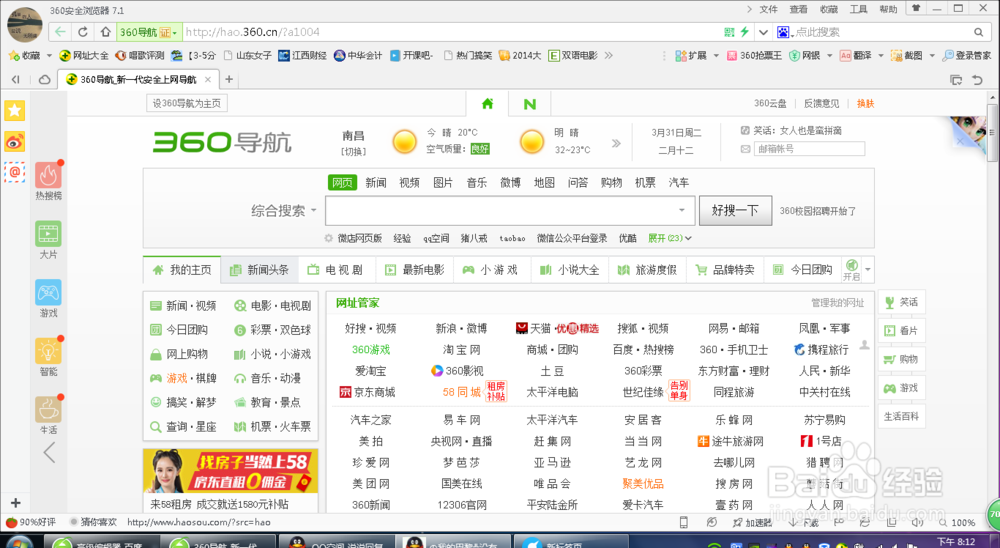Open dropdown arrow after 今日团购 tab
The width and height of the screenshot is (1000, 548).
click(x=867, y=270)
